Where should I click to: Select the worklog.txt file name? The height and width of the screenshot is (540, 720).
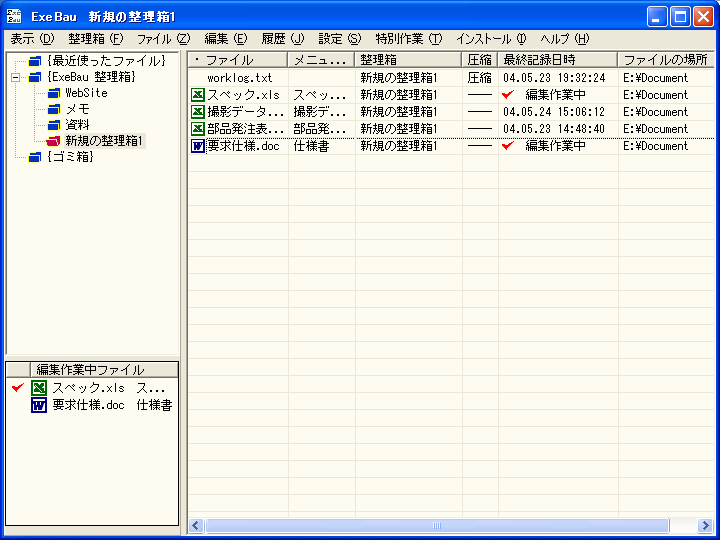240,78
